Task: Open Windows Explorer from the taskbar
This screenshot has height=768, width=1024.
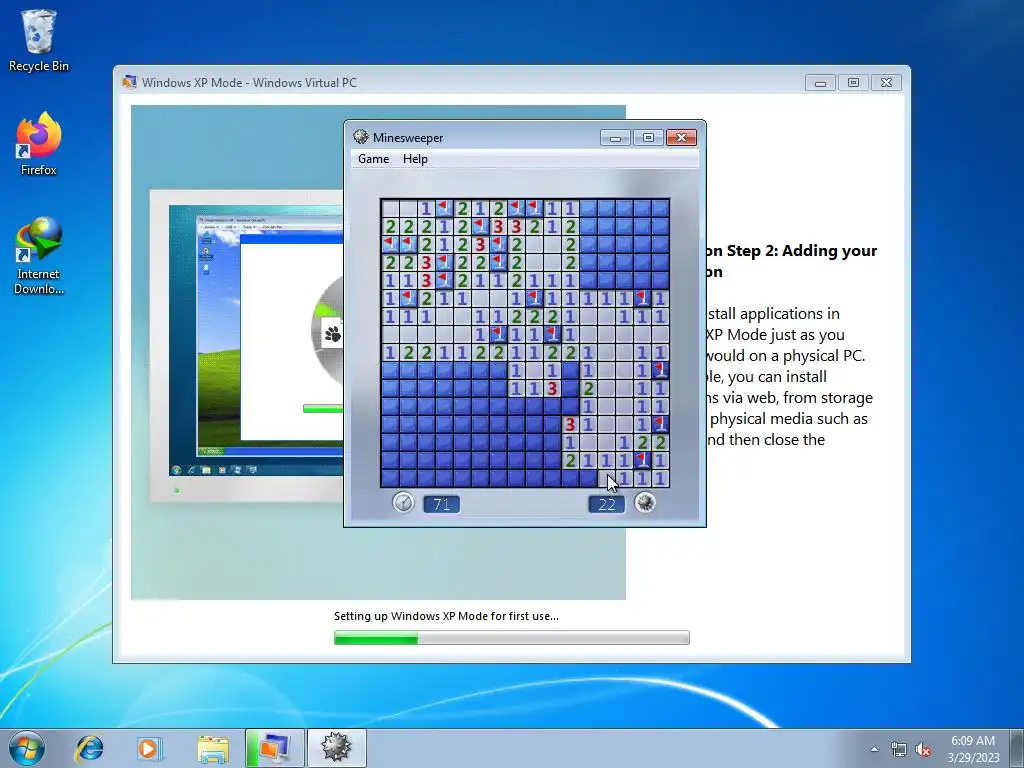Action: (213, 749)
